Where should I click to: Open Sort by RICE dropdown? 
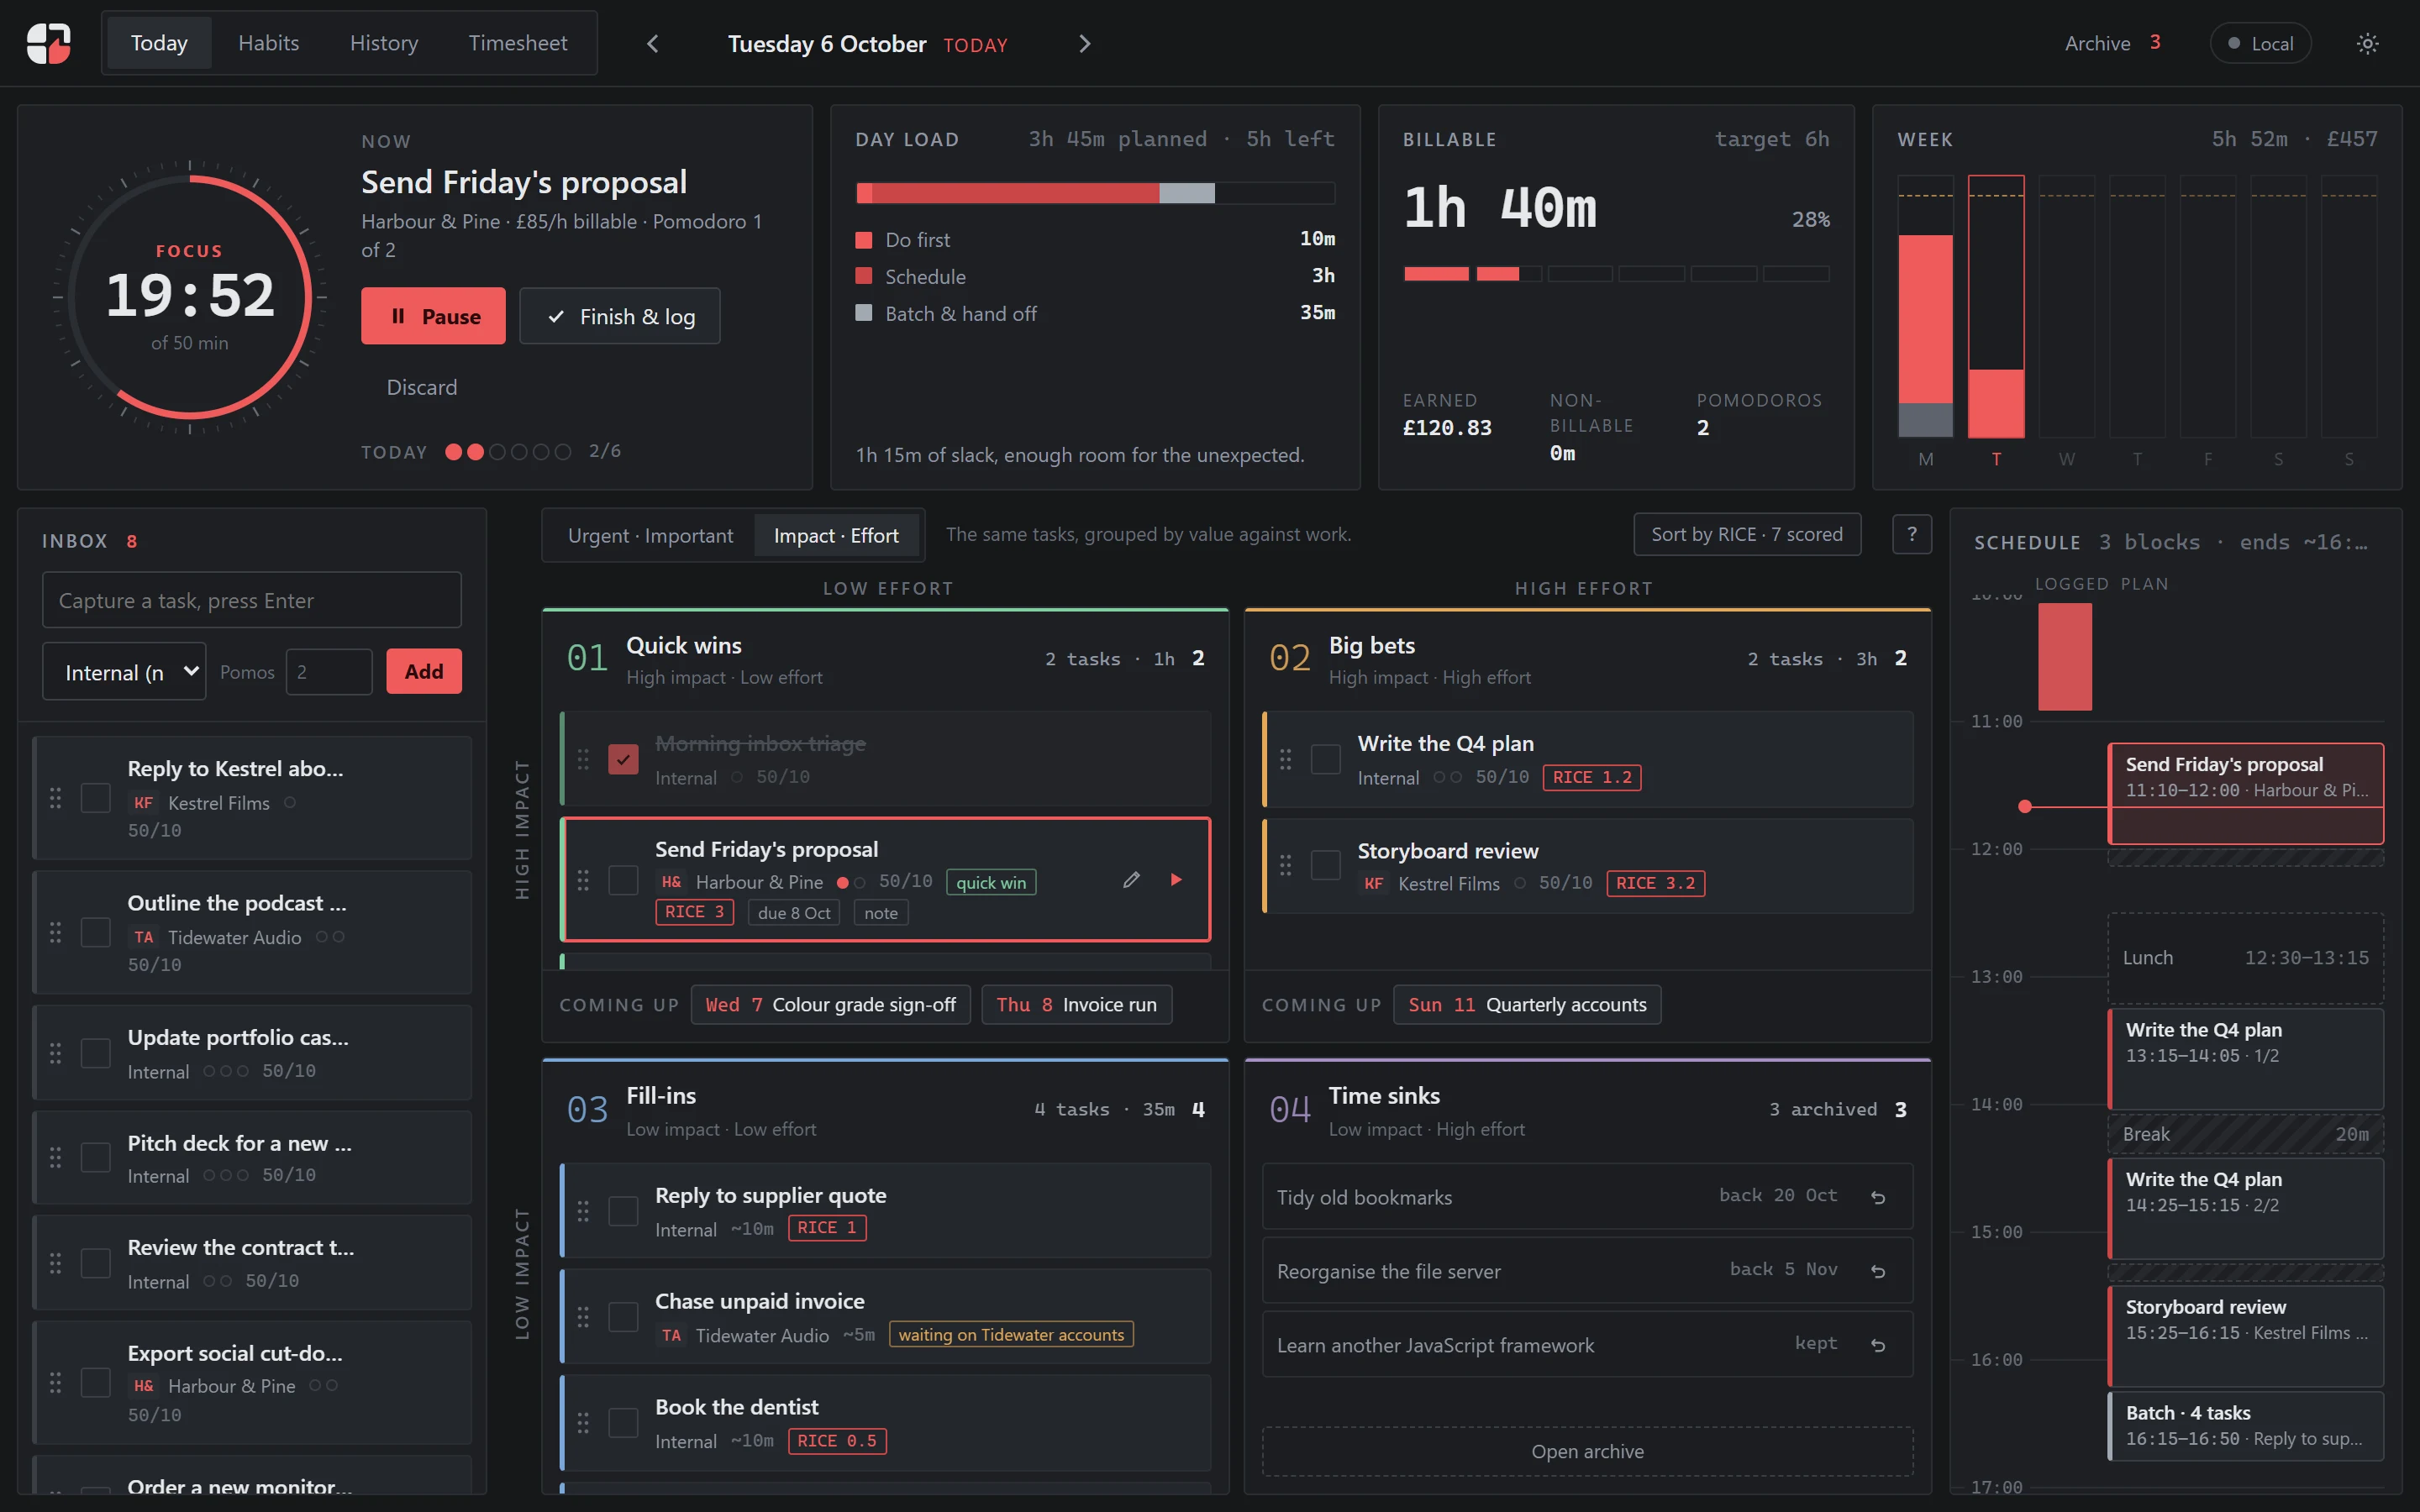click(1746, 534)
